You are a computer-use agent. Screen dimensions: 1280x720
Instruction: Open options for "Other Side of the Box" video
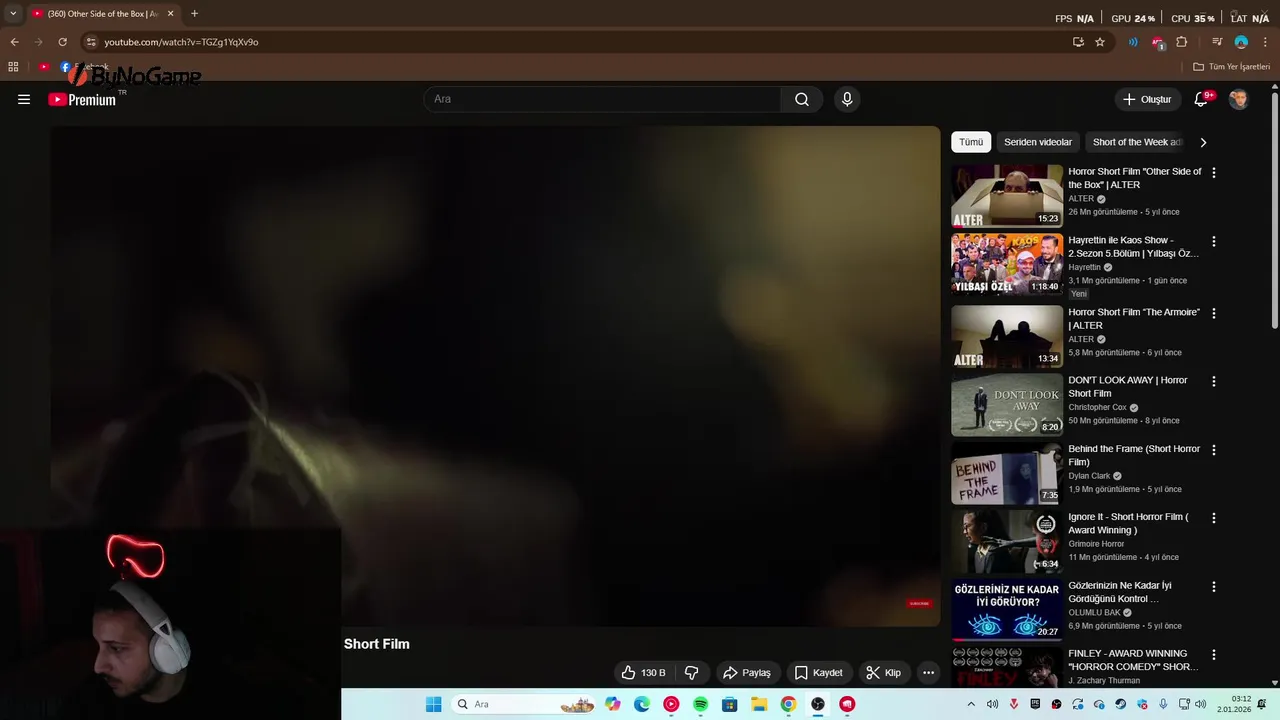coord(1214,173)
